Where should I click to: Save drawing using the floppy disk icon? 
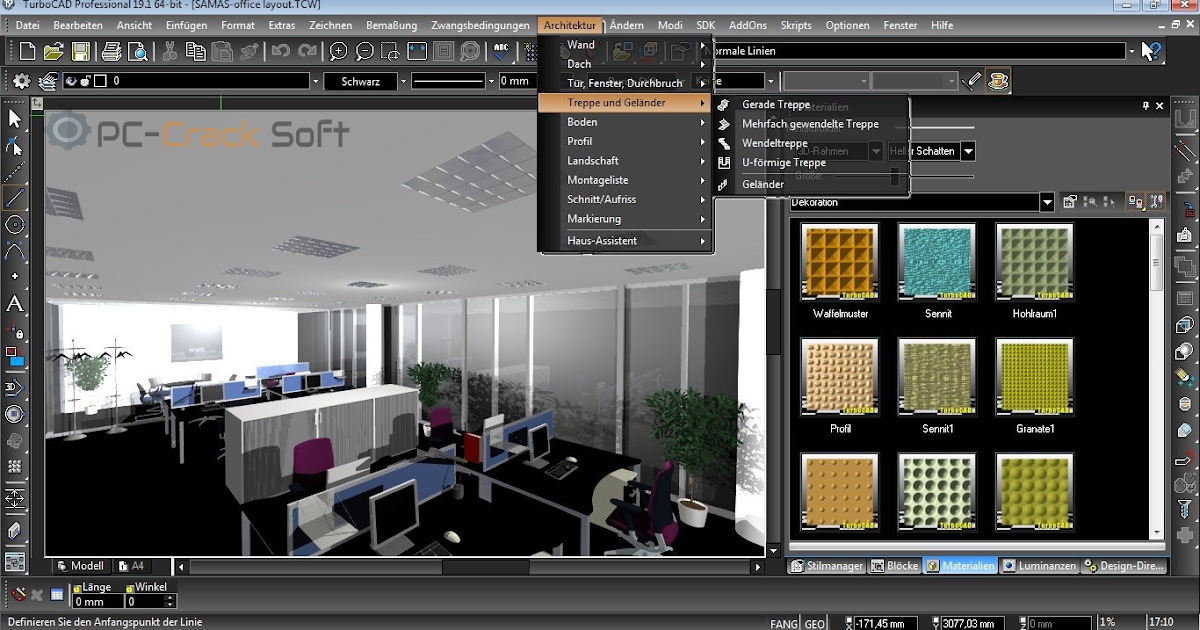[x=80, y=51]
